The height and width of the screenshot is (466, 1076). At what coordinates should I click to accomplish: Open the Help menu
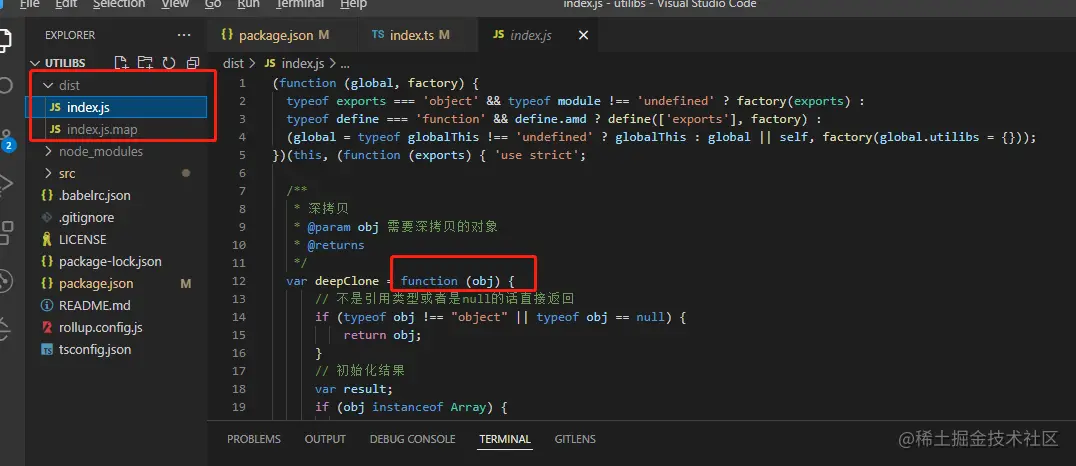coord(353,4)
